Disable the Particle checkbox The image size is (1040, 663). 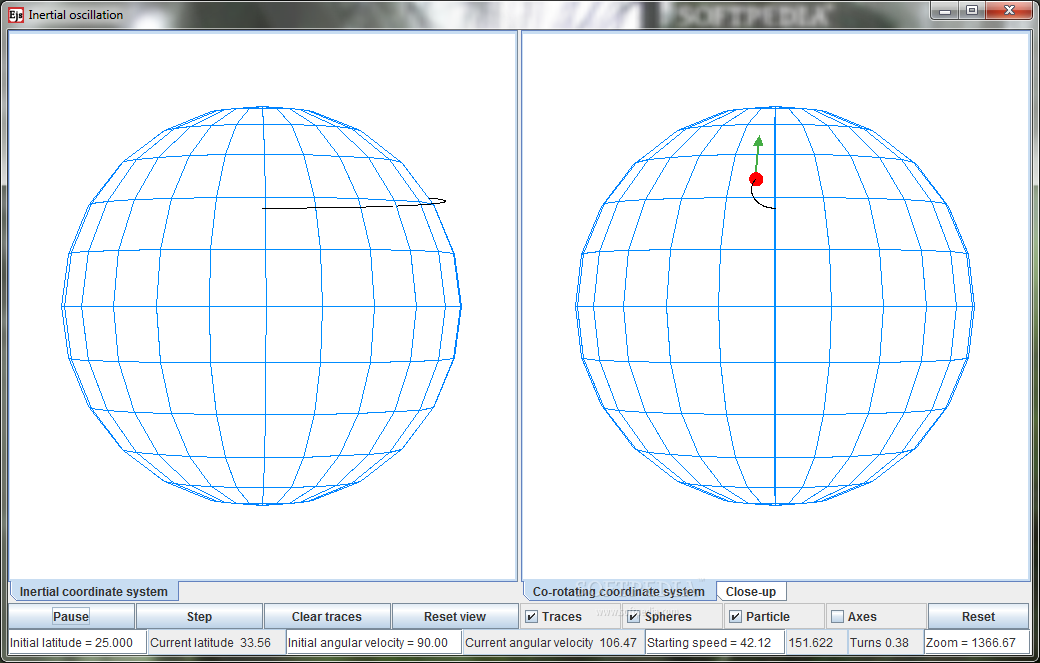point(735,617)
